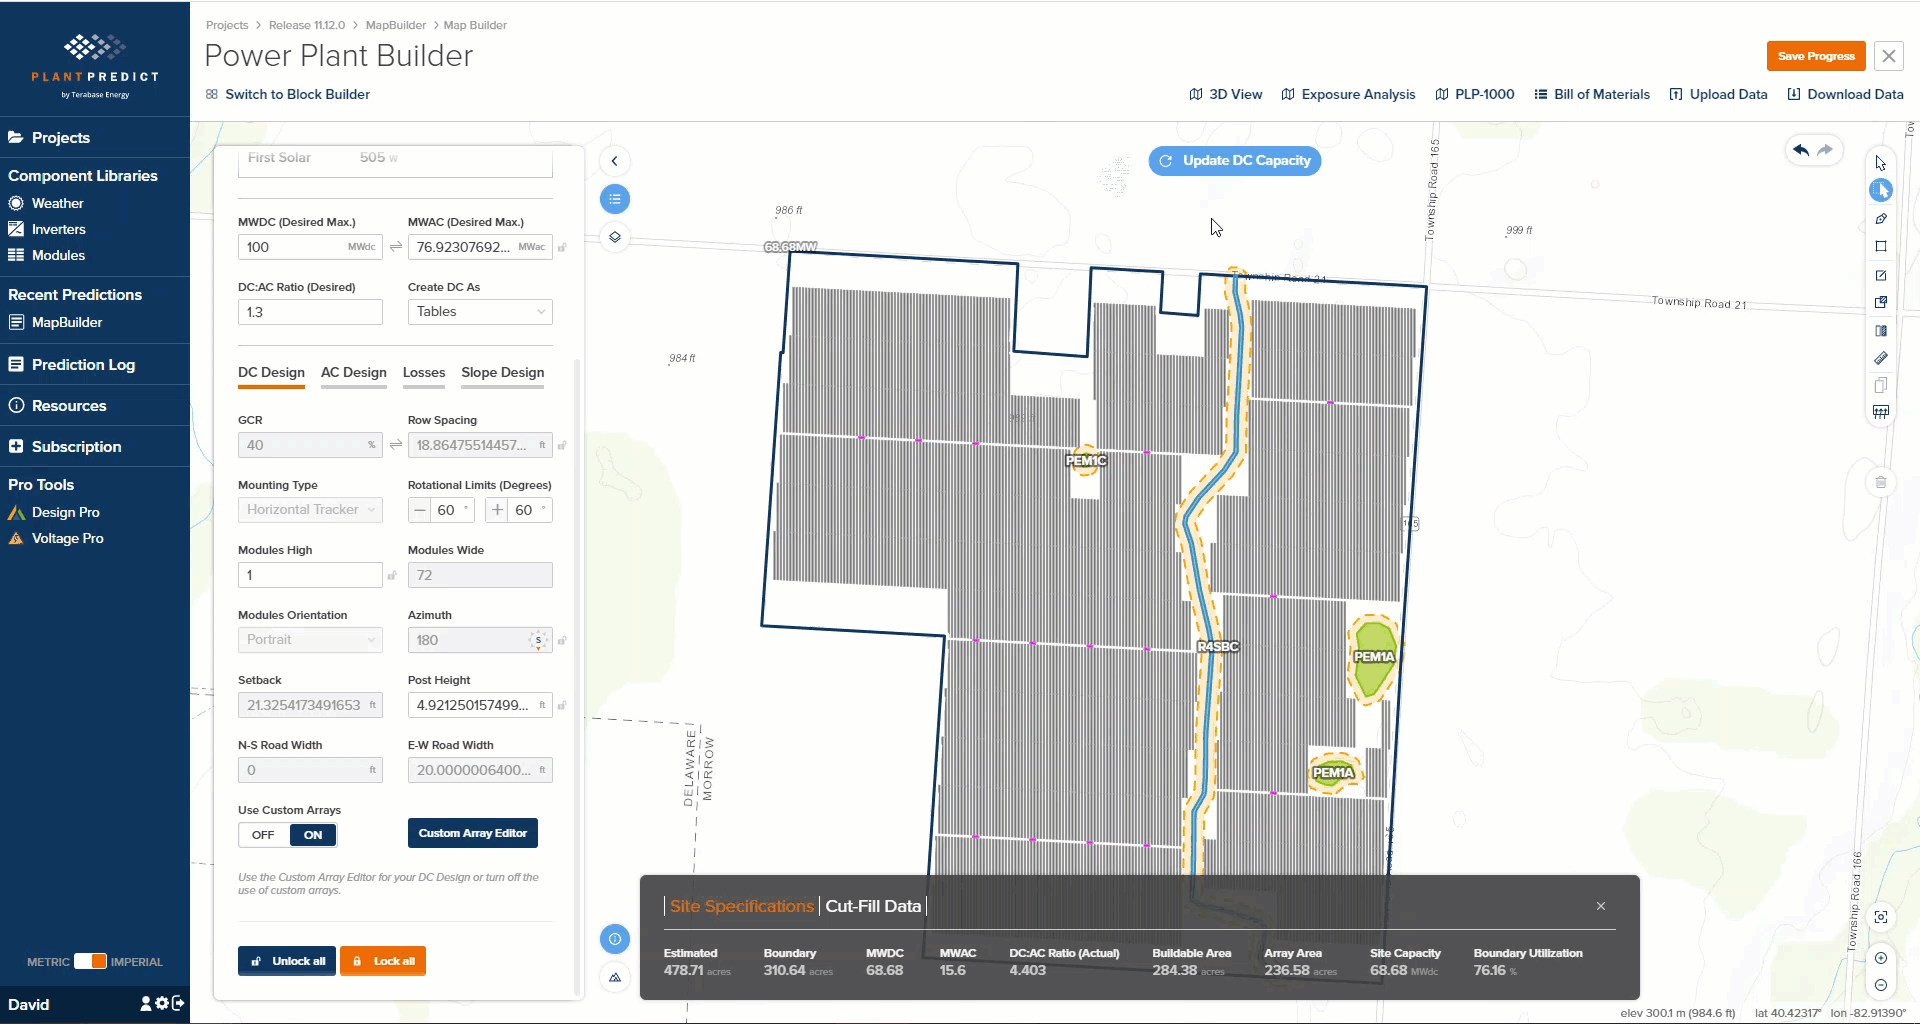Toggle lock next to Post Height
1920x1024 pixels.
(x=562, y=705)
